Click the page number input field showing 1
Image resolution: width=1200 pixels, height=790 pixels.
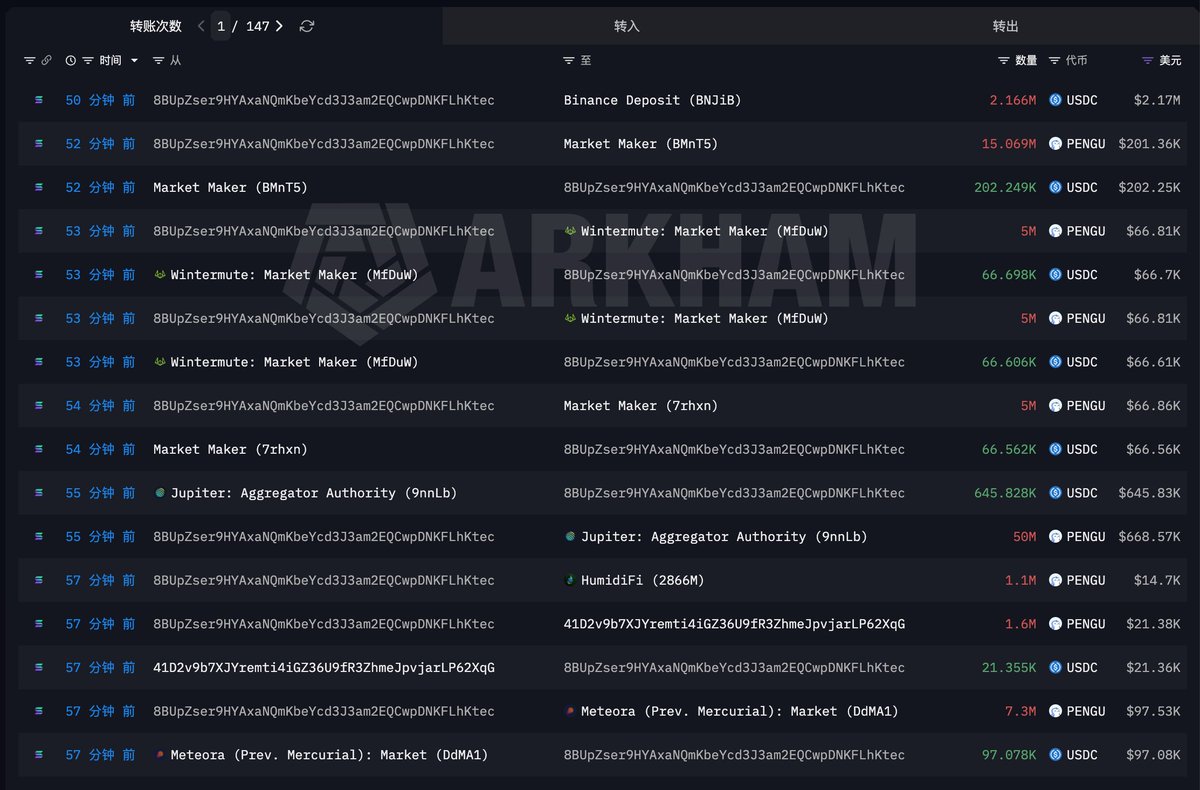pos(221,26)
